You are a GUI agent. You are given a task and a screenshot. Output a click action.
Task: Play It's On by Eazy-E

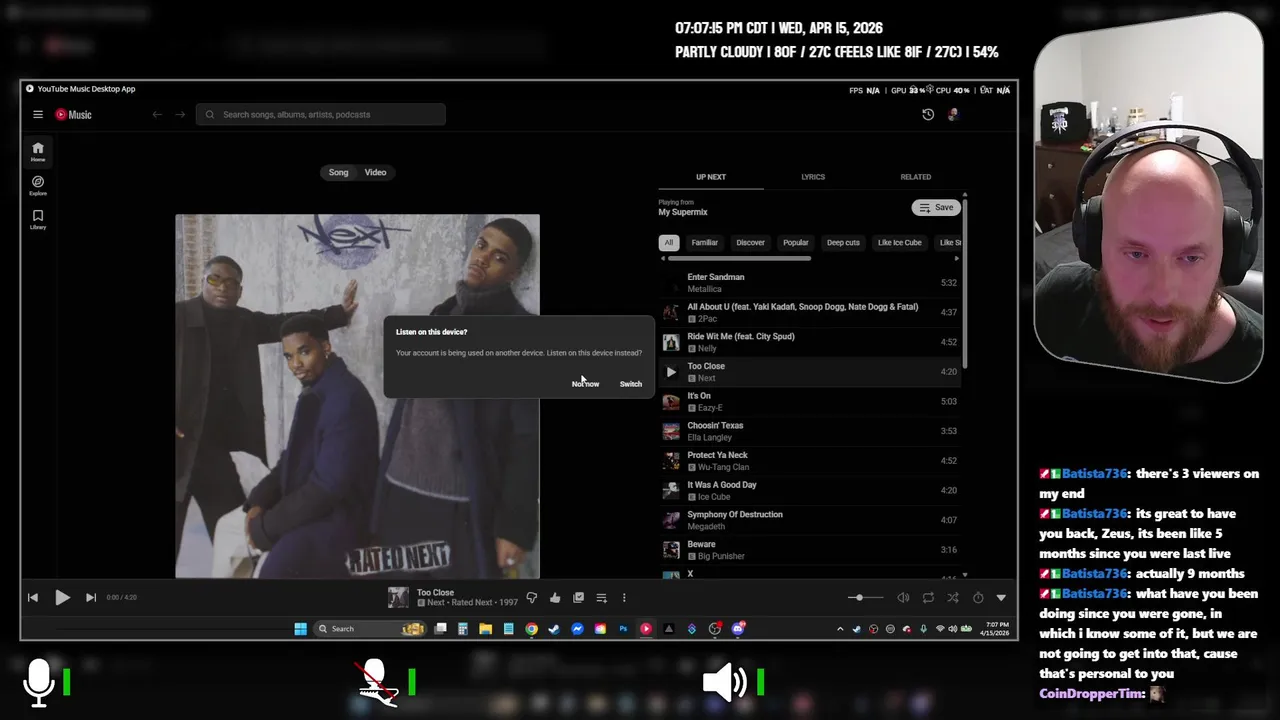click(808, 401)
